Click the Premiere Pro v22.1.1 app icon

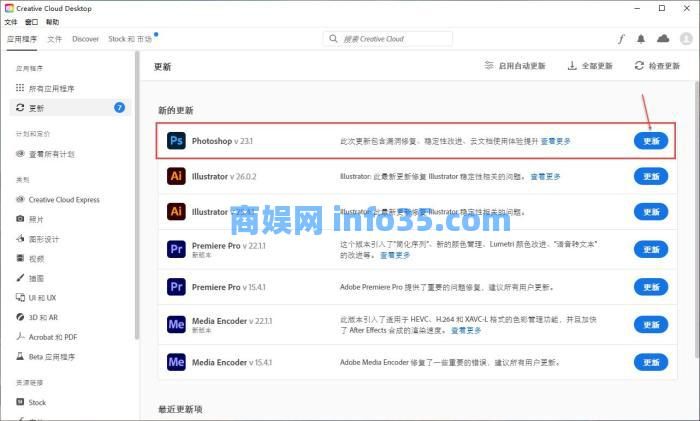(x=176, y=249)
